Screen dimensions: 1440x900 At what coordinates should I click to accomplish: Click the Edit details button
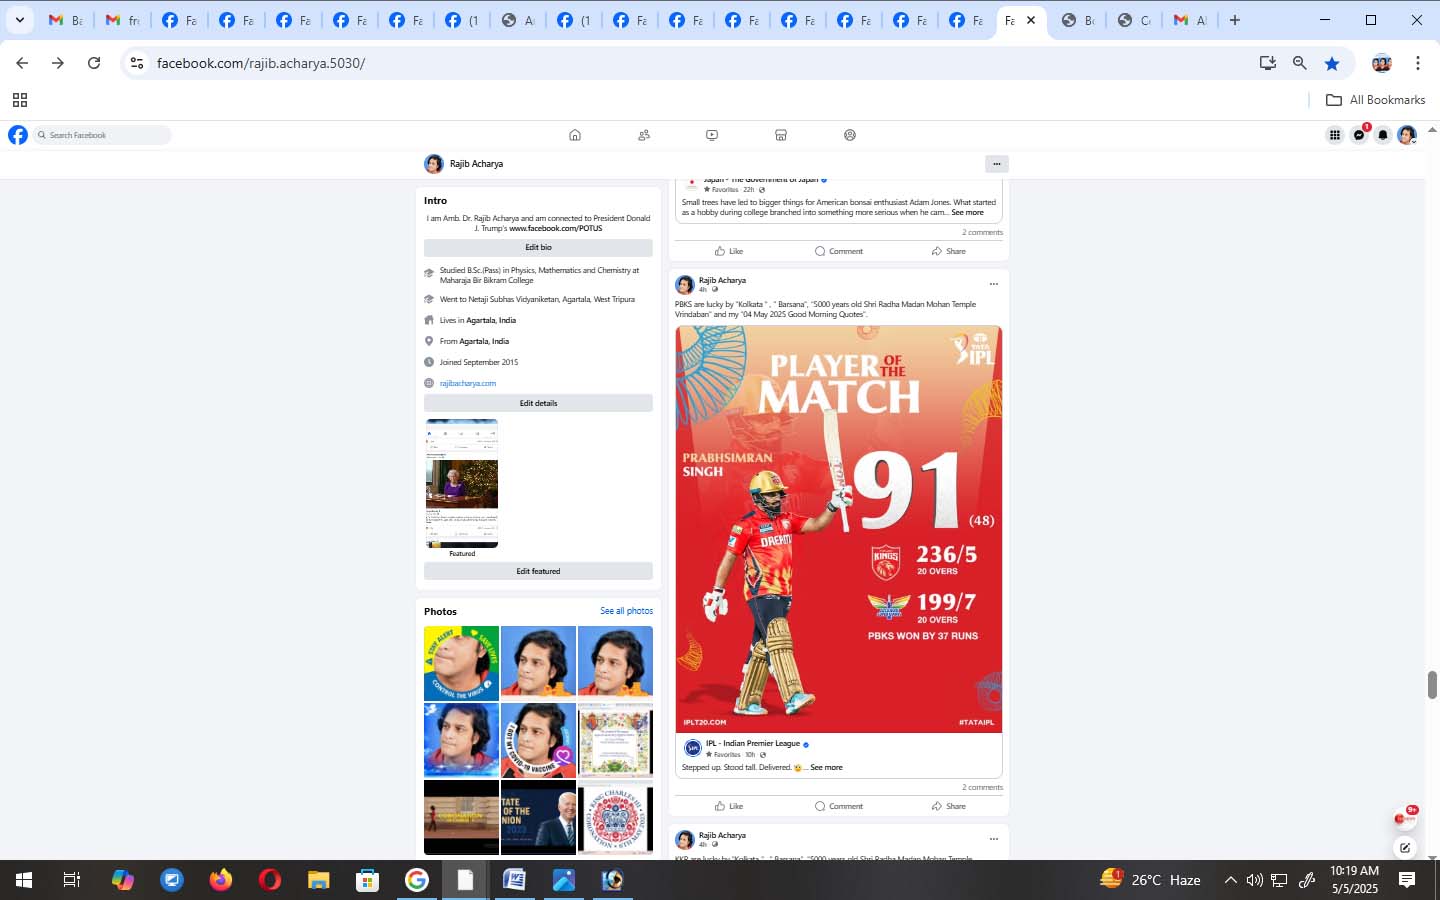pos(538,403)
